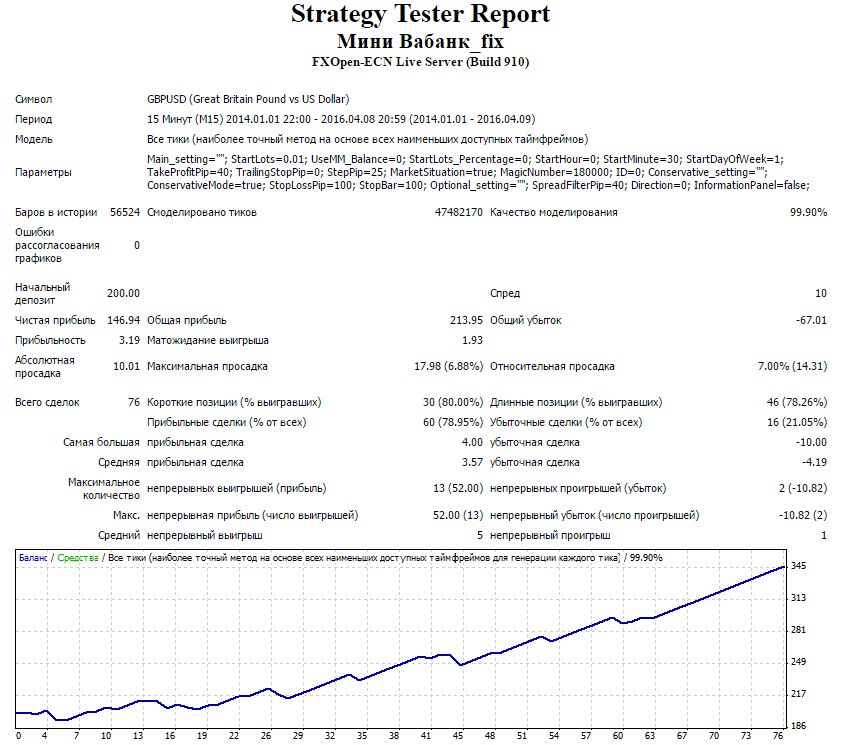Click the Ошибки рассогласования графиков label
The width and height of the screenshot is (854, 745).
click(57, 245)
